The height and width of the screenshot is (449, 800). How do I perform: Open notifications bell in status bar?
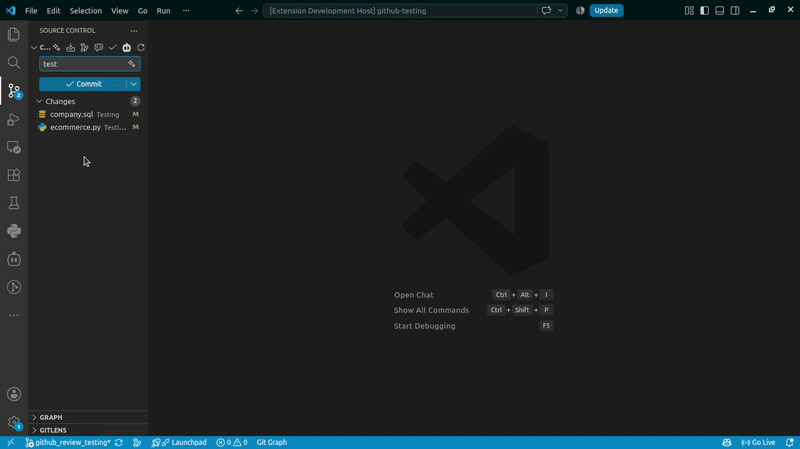[789, 442]
